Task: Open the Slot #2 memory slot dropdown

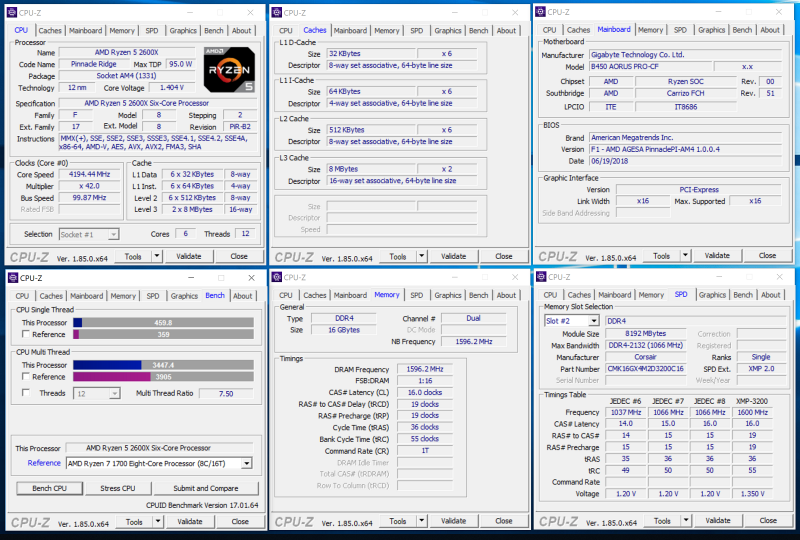Action: (594, 321)
